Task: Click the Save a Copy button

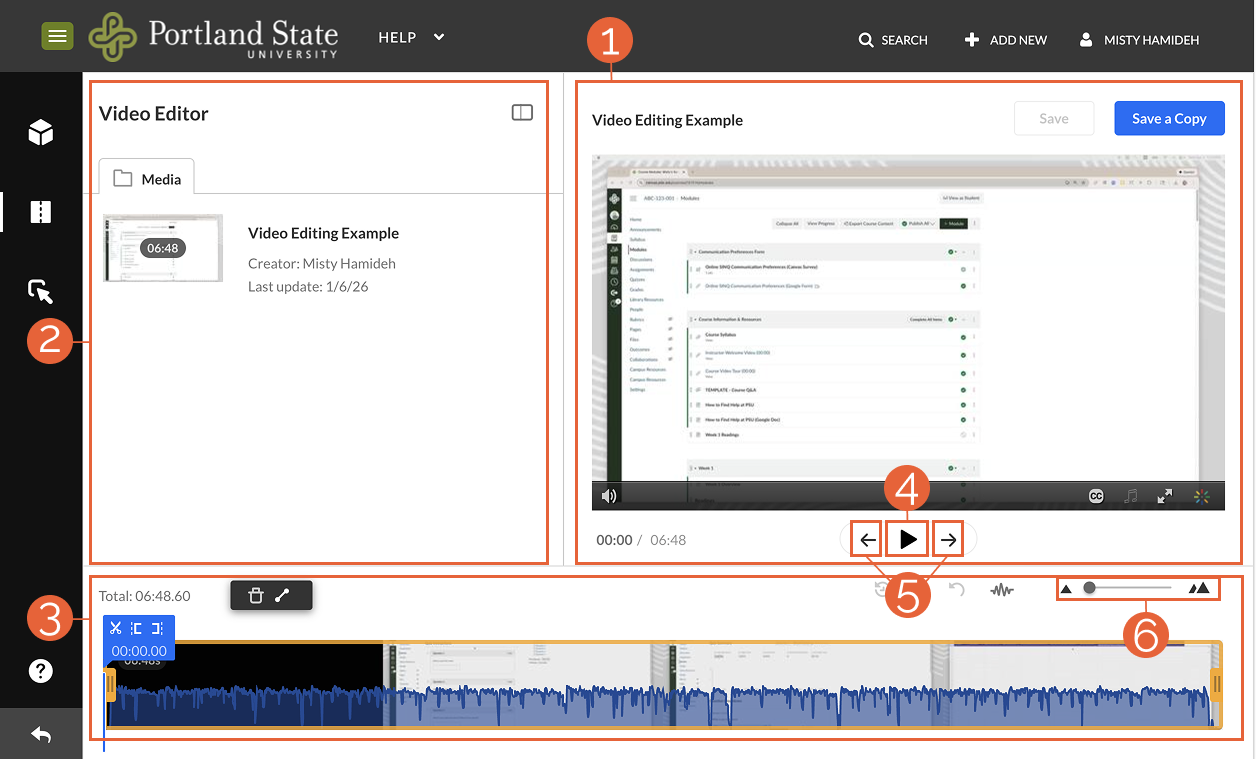Action: (1169, 118)
